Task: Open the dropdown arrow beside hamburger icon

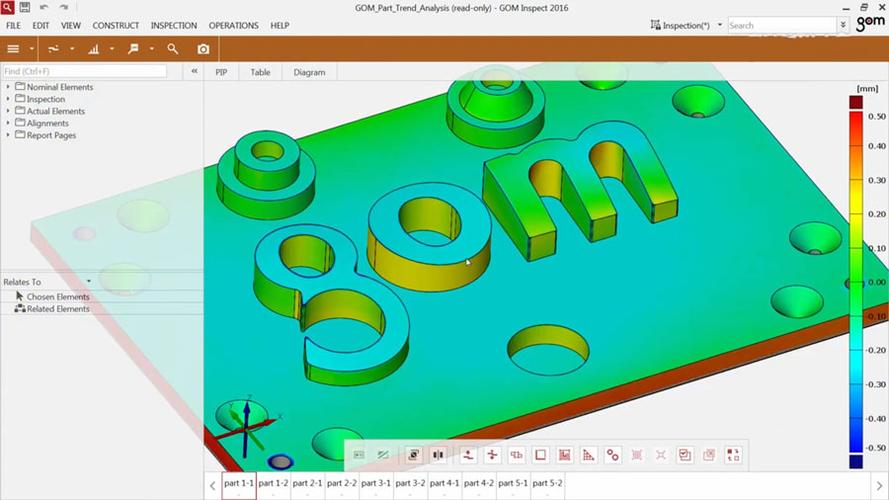Action: tap(32, 49)
